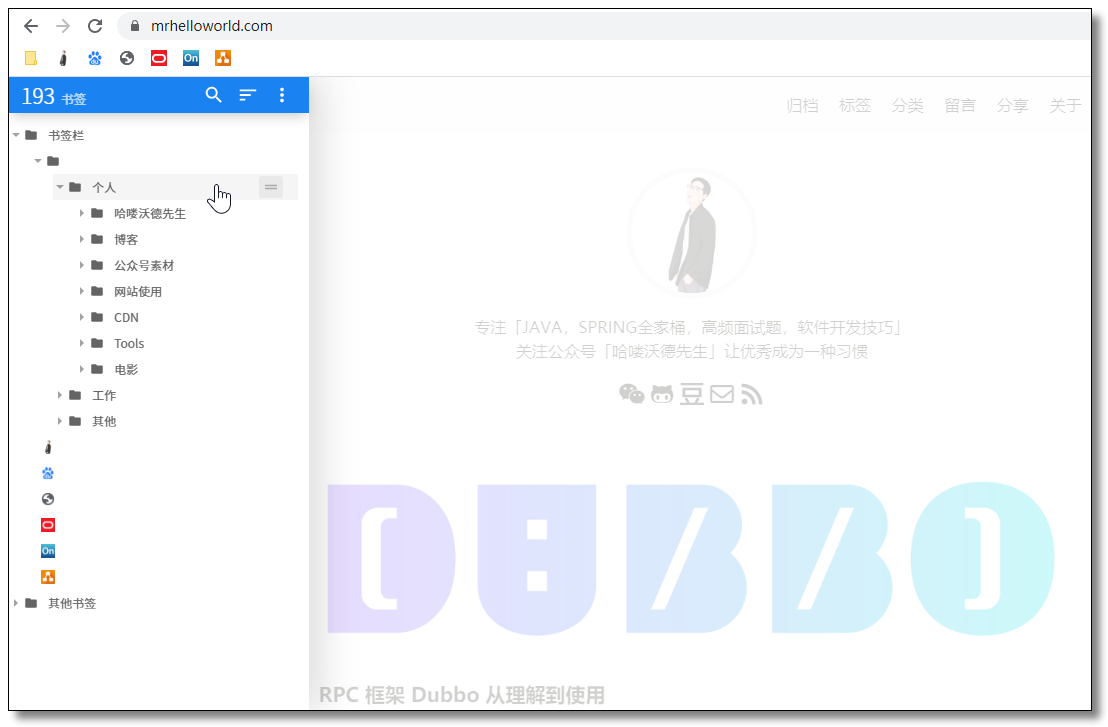The image size is (1108, 727).
Task: Open the globe bookmark in the tree list
Action: coord(48,500)
